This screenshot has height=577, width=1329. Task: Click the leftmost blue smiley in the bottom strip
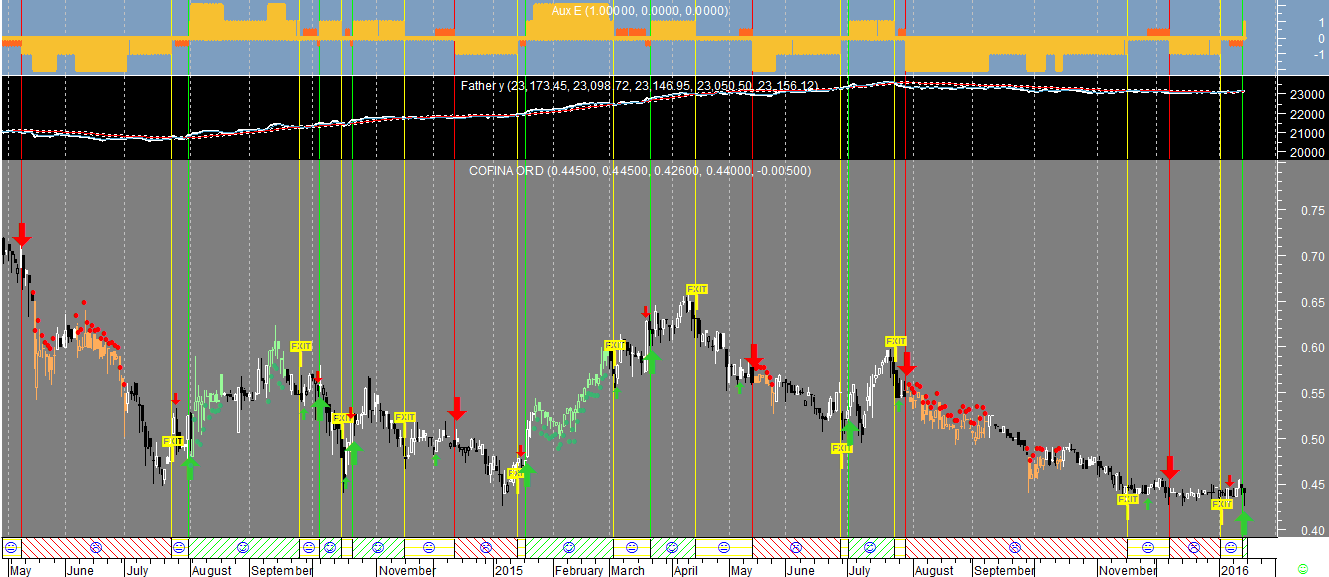click(11, 547)
